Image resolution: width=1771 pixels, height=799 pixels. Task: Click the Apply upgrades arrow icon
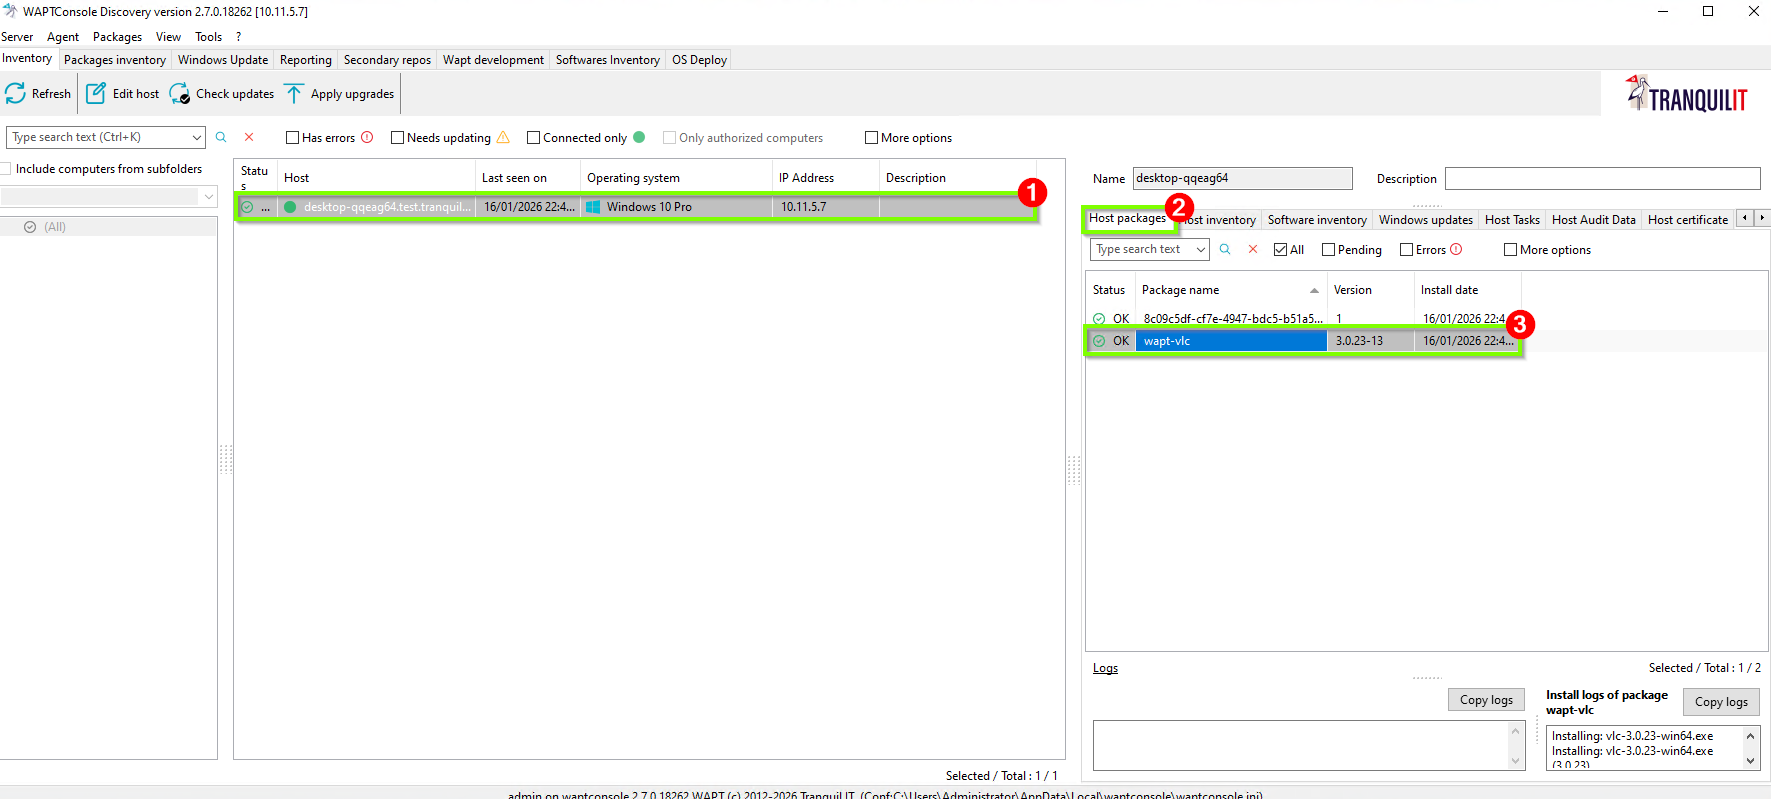294,94
